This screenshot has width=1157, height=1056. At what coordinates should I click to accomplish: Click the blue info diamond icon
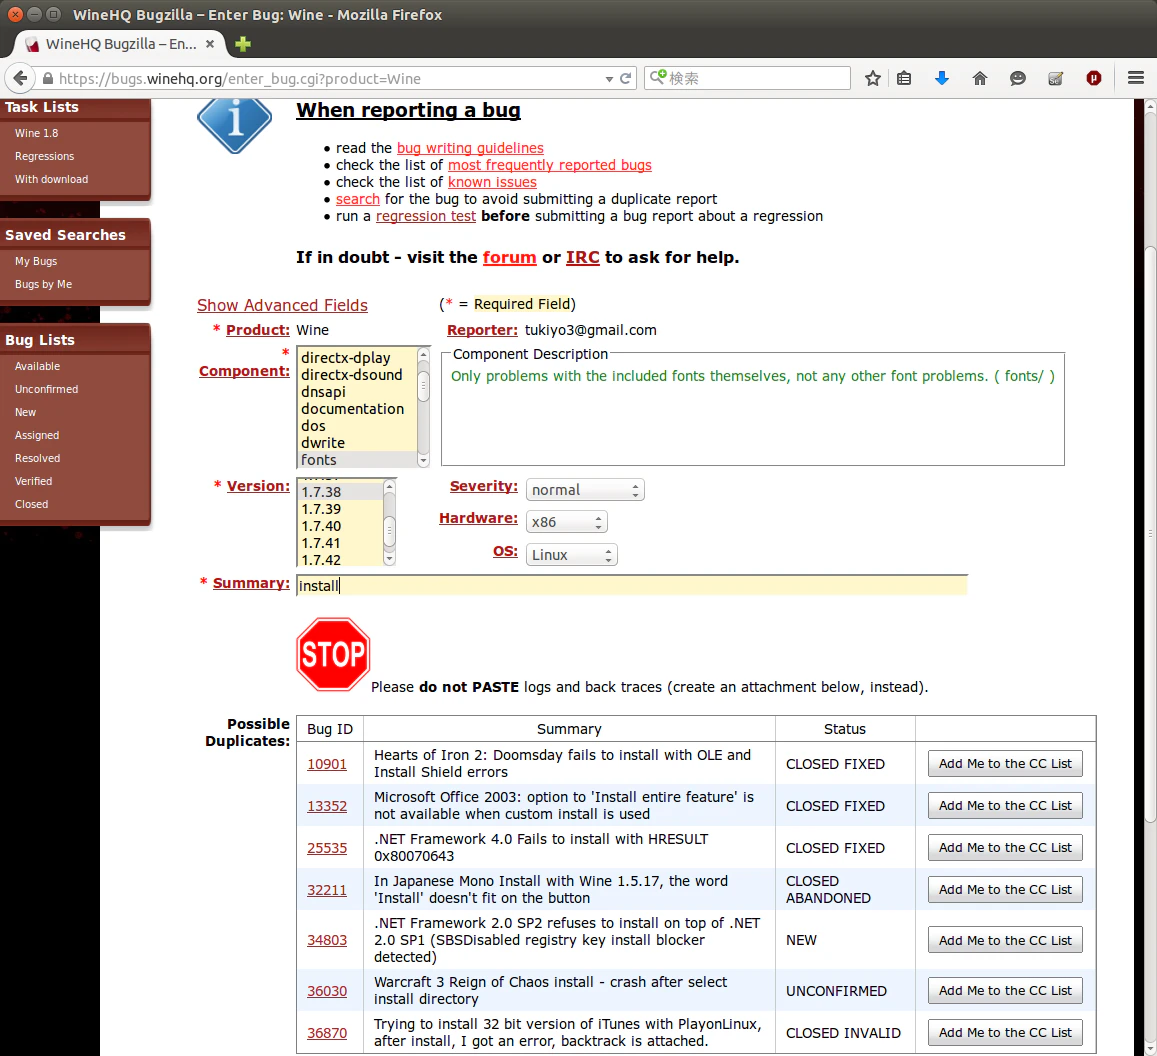pos(235,124)
